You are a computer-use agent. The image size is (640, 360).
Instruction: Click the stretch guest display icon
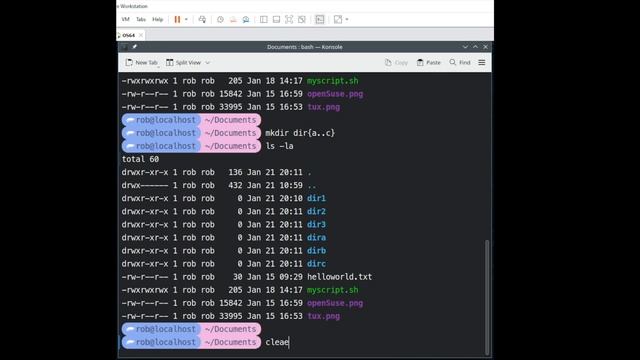(x=338, y=20)
